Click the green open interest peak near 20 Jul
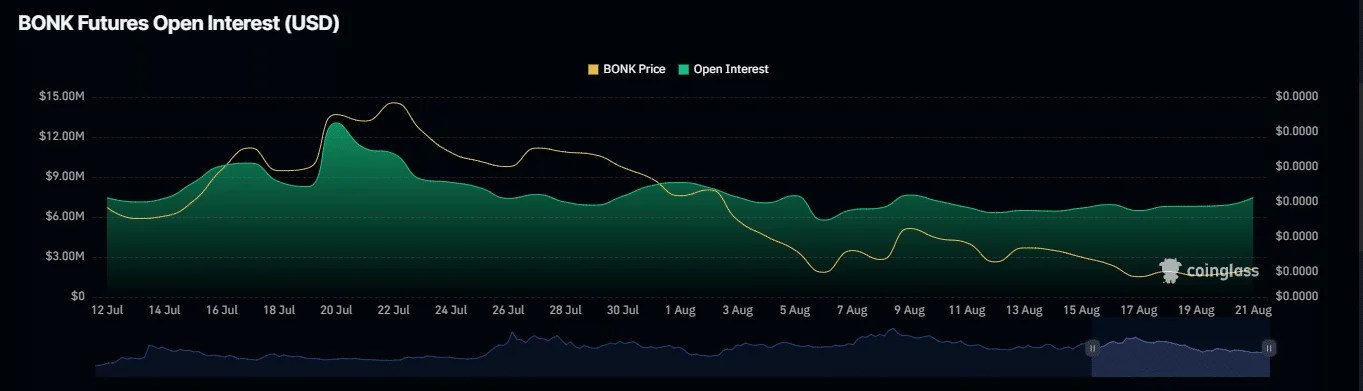The width and height of the screenshot is (1363, 391). click(x=336, y=124)
